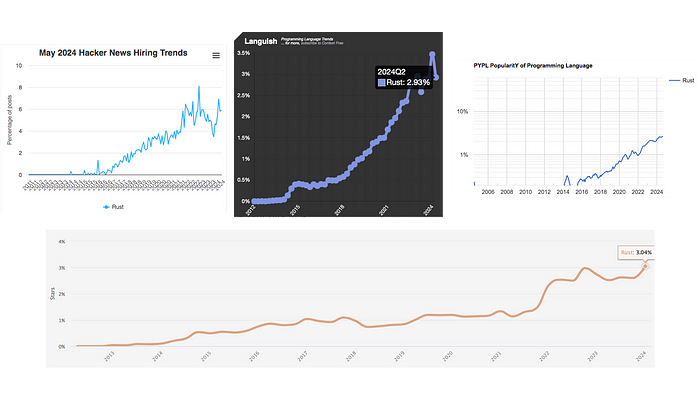Click the '2022' year on the PYPL x-axis

click(x=638, y=192)
